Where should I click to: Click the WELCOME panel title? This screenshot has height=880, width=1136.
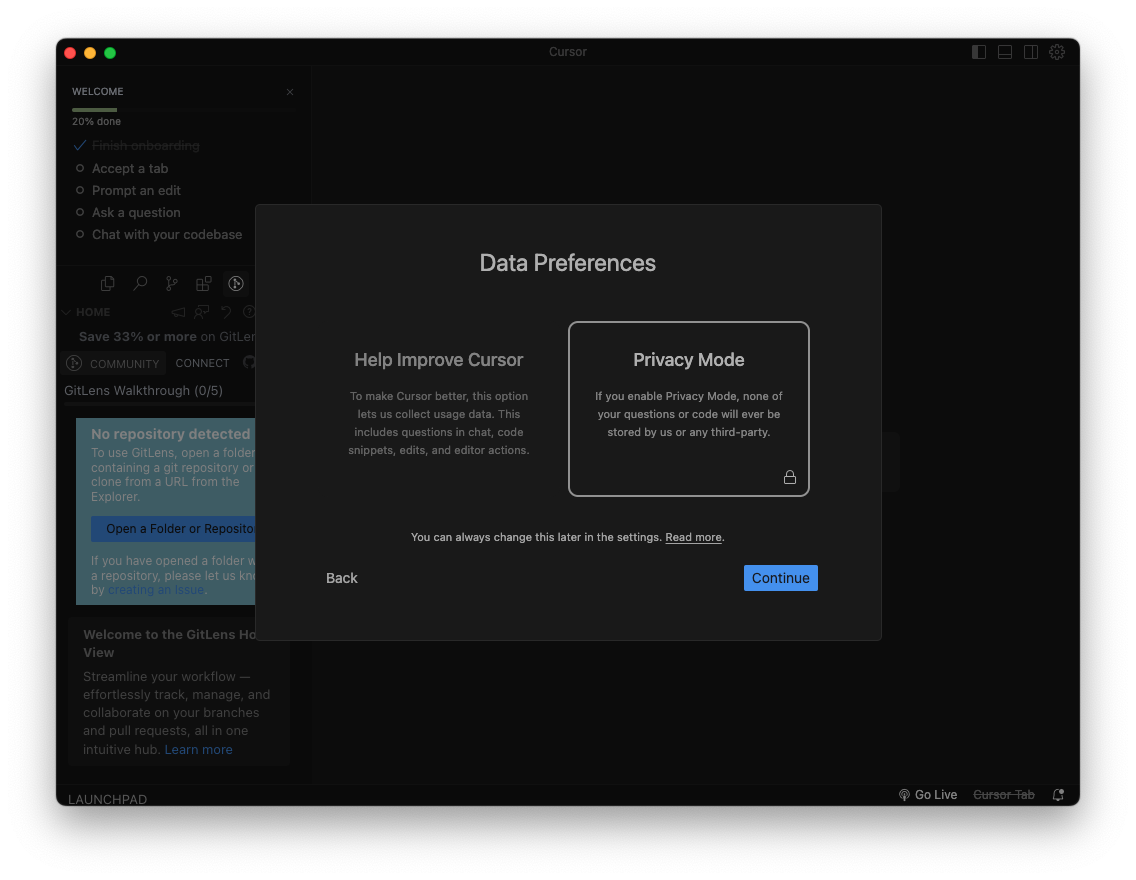point(98,91)
